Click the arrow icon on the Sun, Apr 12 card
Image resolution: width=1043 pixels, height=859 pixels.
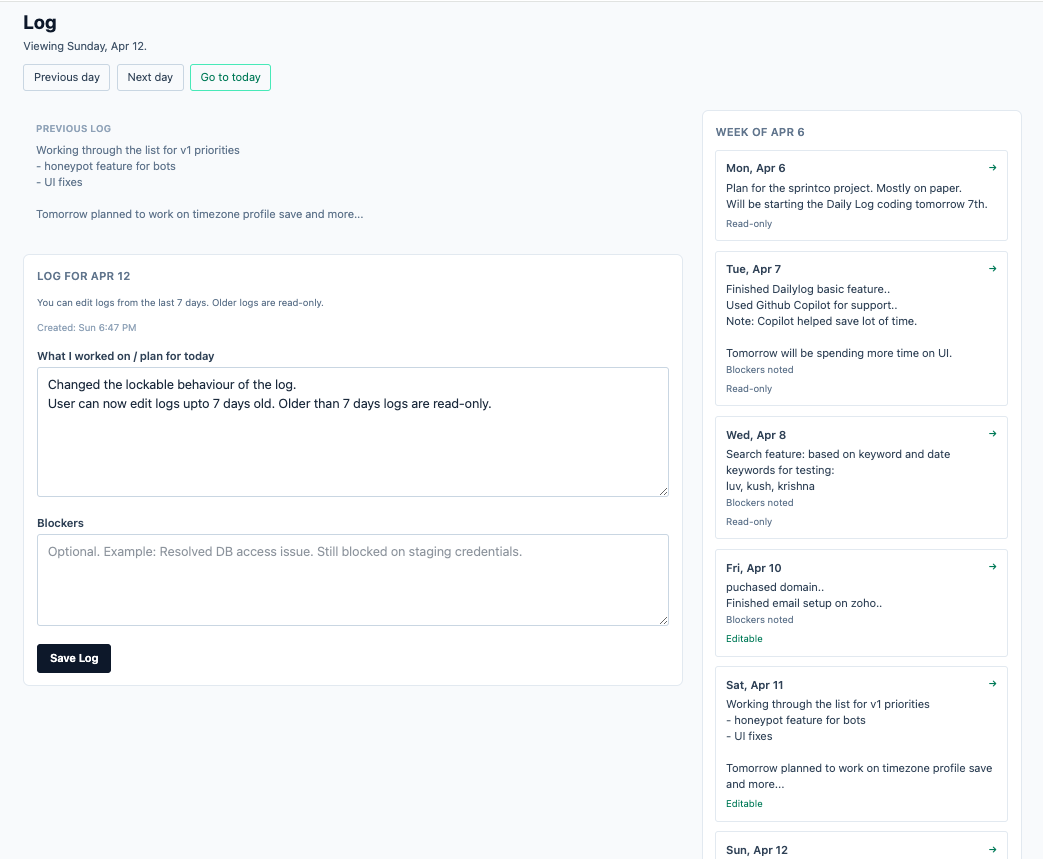(x=992, y=848)
